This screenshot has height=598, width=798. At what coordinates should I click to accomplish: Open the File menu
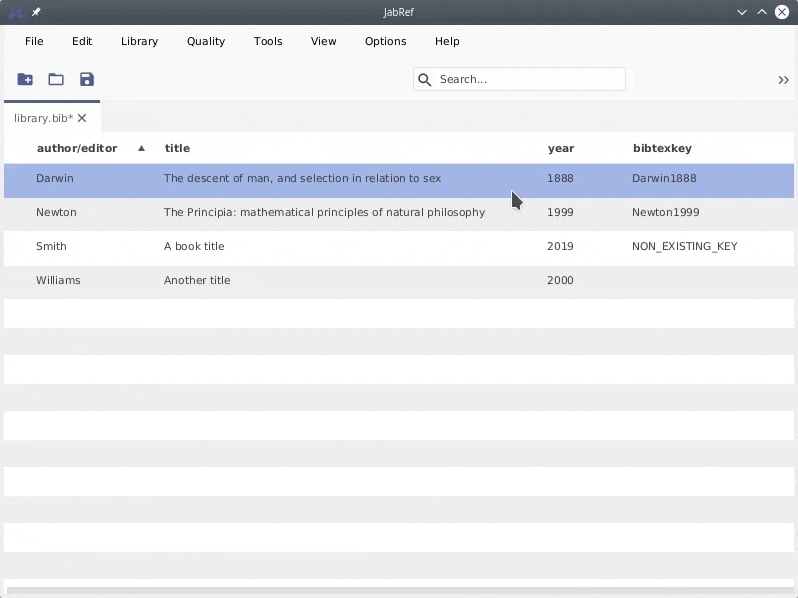pyautogui.click(x=34, y=42)
